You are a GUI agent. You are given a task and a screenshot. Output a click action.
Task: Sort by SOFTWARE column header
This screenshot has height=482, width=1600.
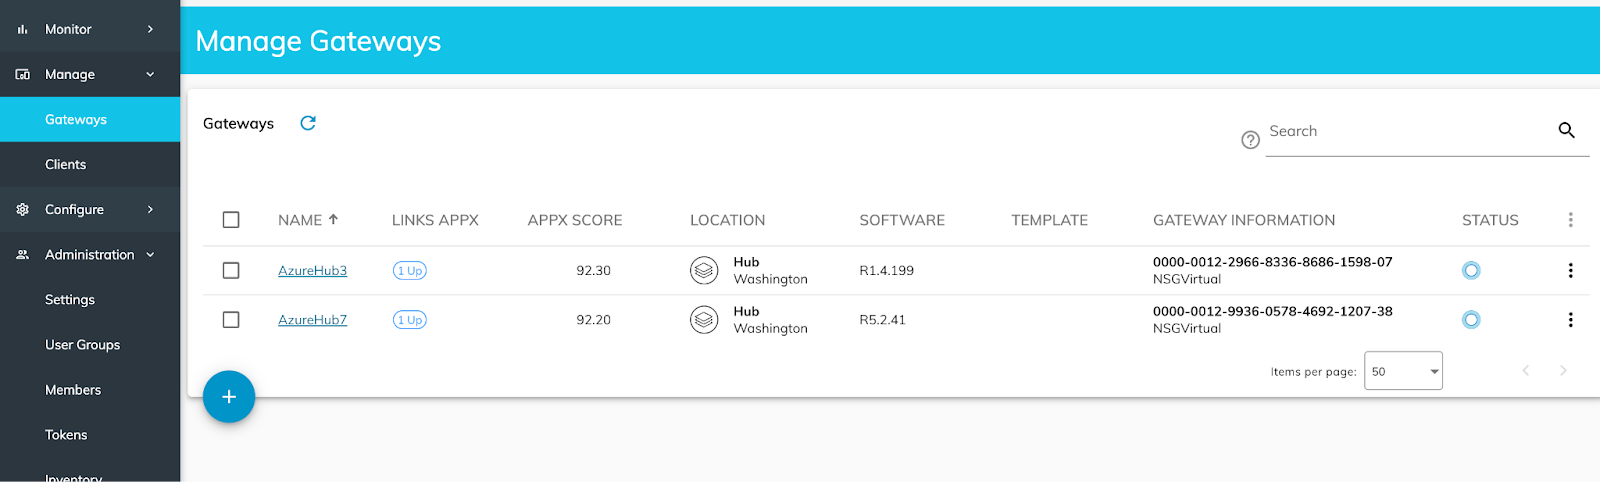click(902, 220)
